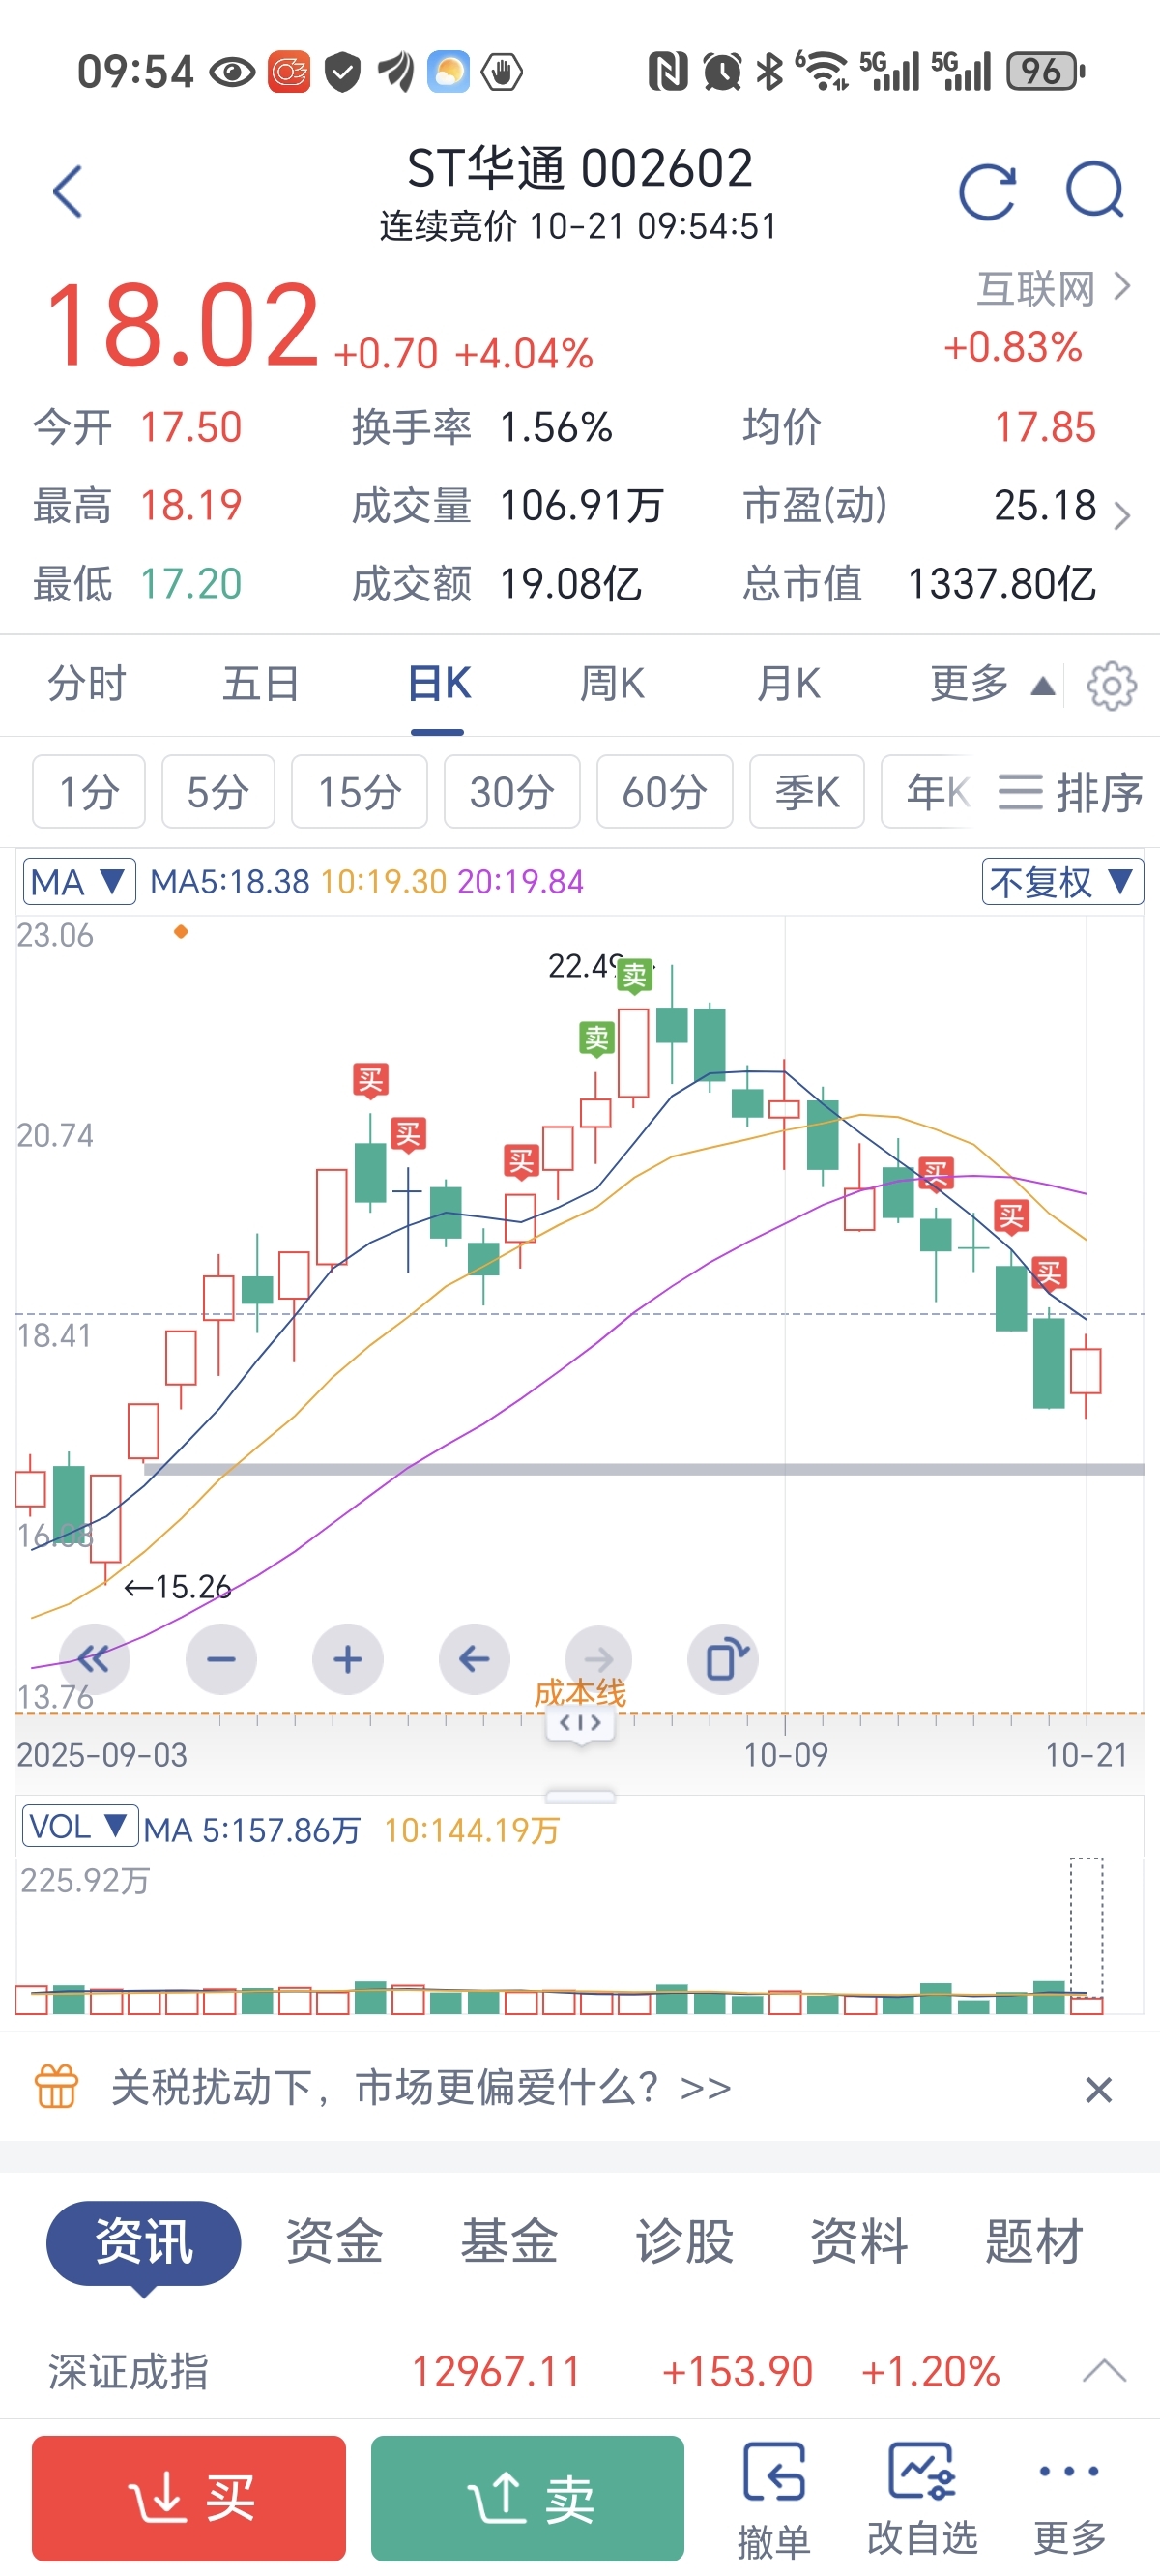Screen dimensions: 1160x2576
Task: Switch to the 周K tab
Action: [612, 685]
